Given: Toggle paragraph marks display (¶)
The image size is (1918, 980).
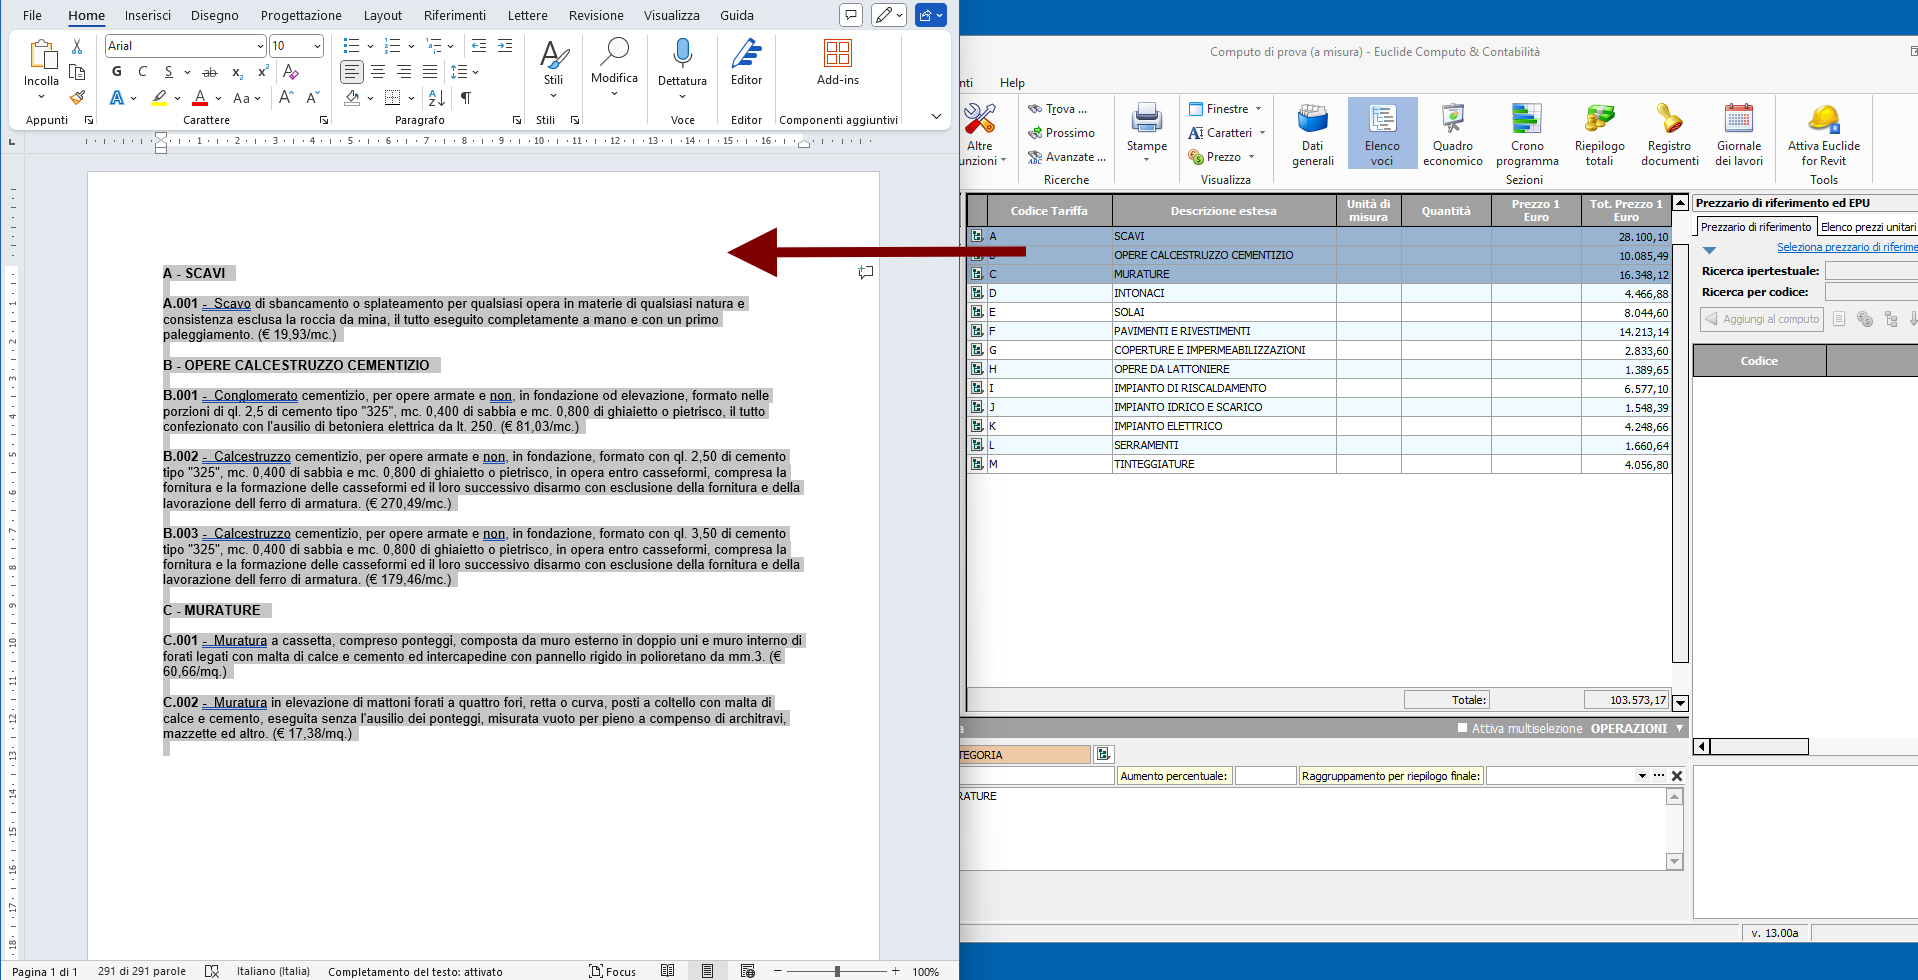Looking at the screenshot, I should tap(465, 98).
